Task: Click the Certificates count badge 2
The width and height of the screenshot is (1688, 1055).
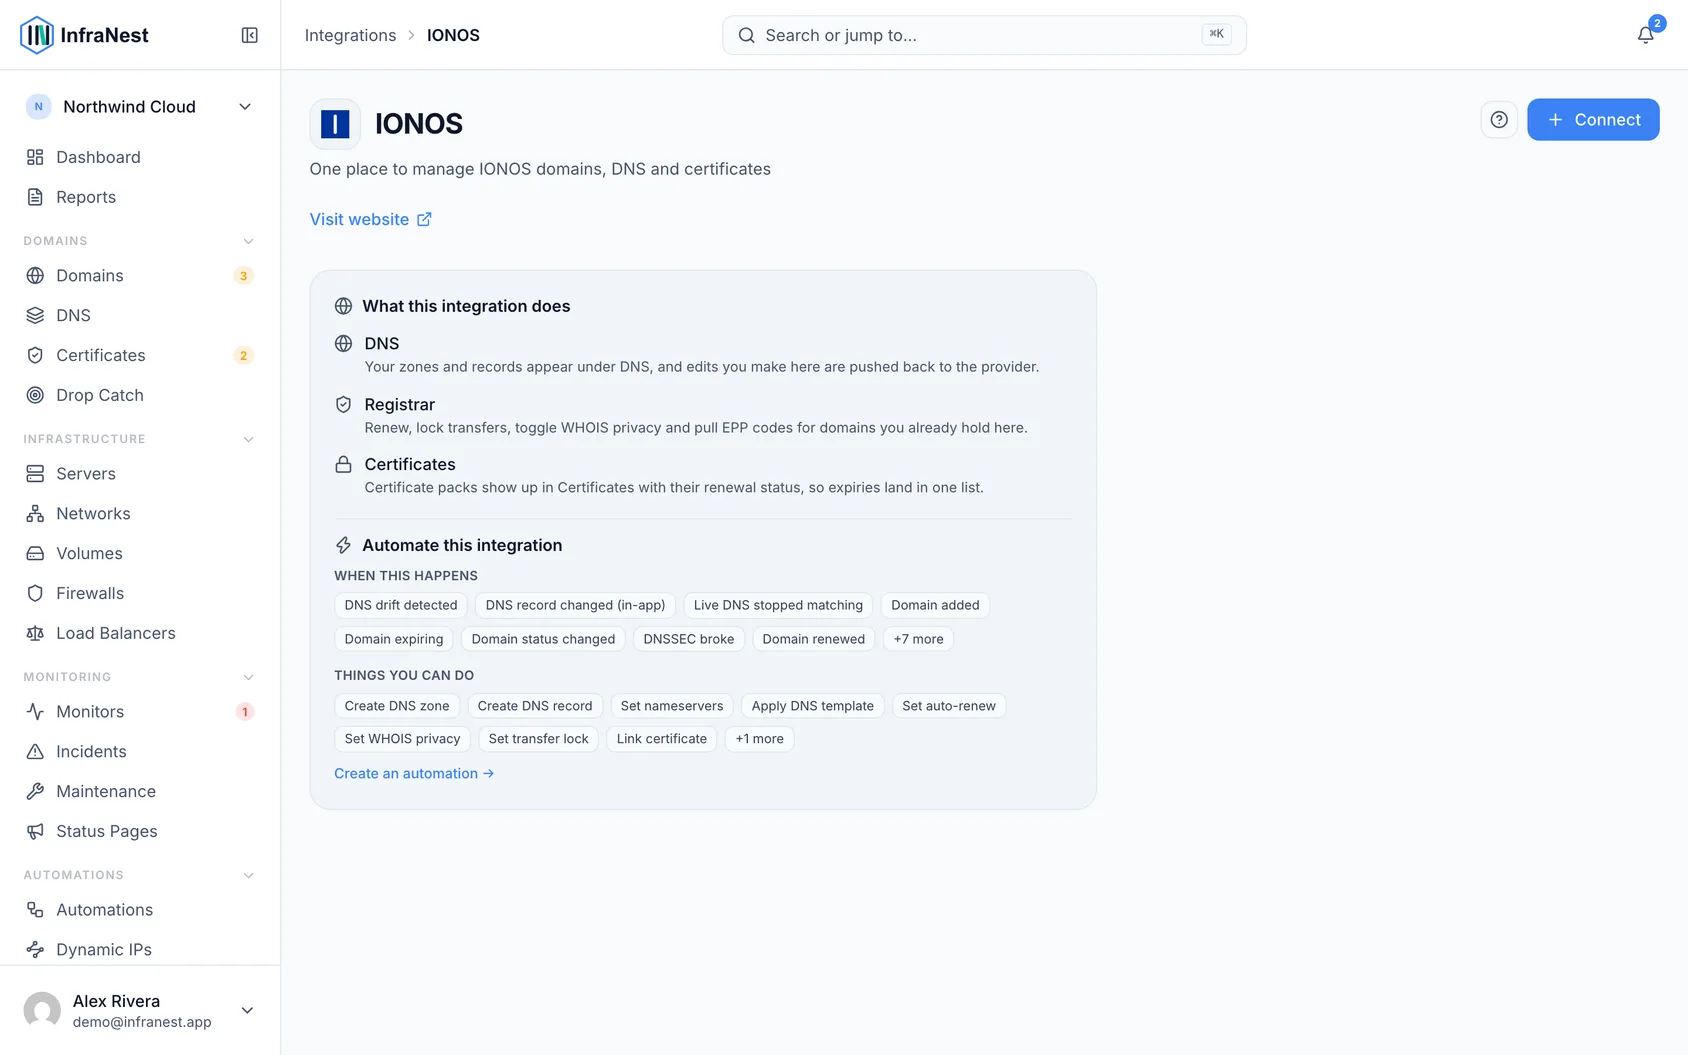Action: [243, 356]
